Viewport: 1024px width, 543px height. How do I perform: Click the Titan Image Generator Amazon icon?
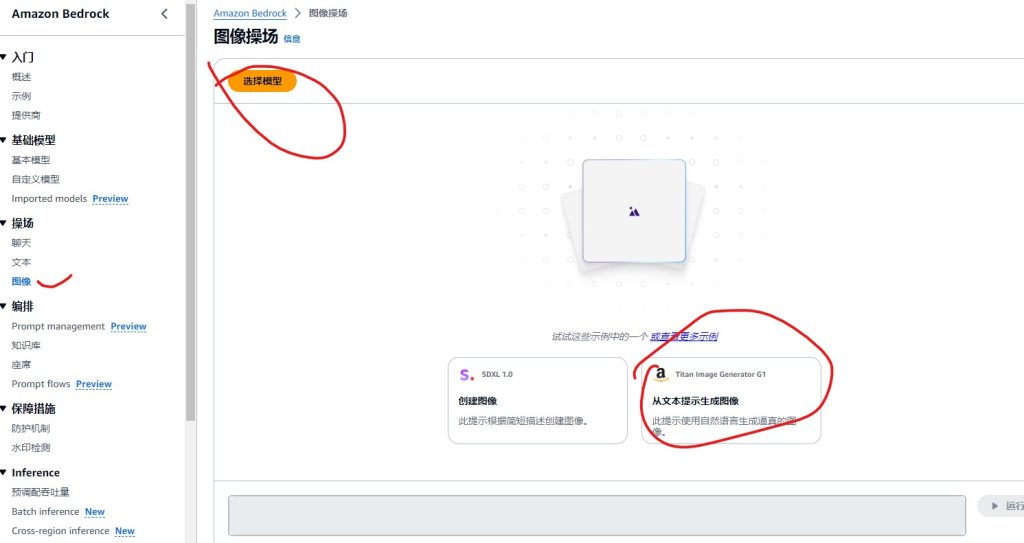(x=660, y=375)
